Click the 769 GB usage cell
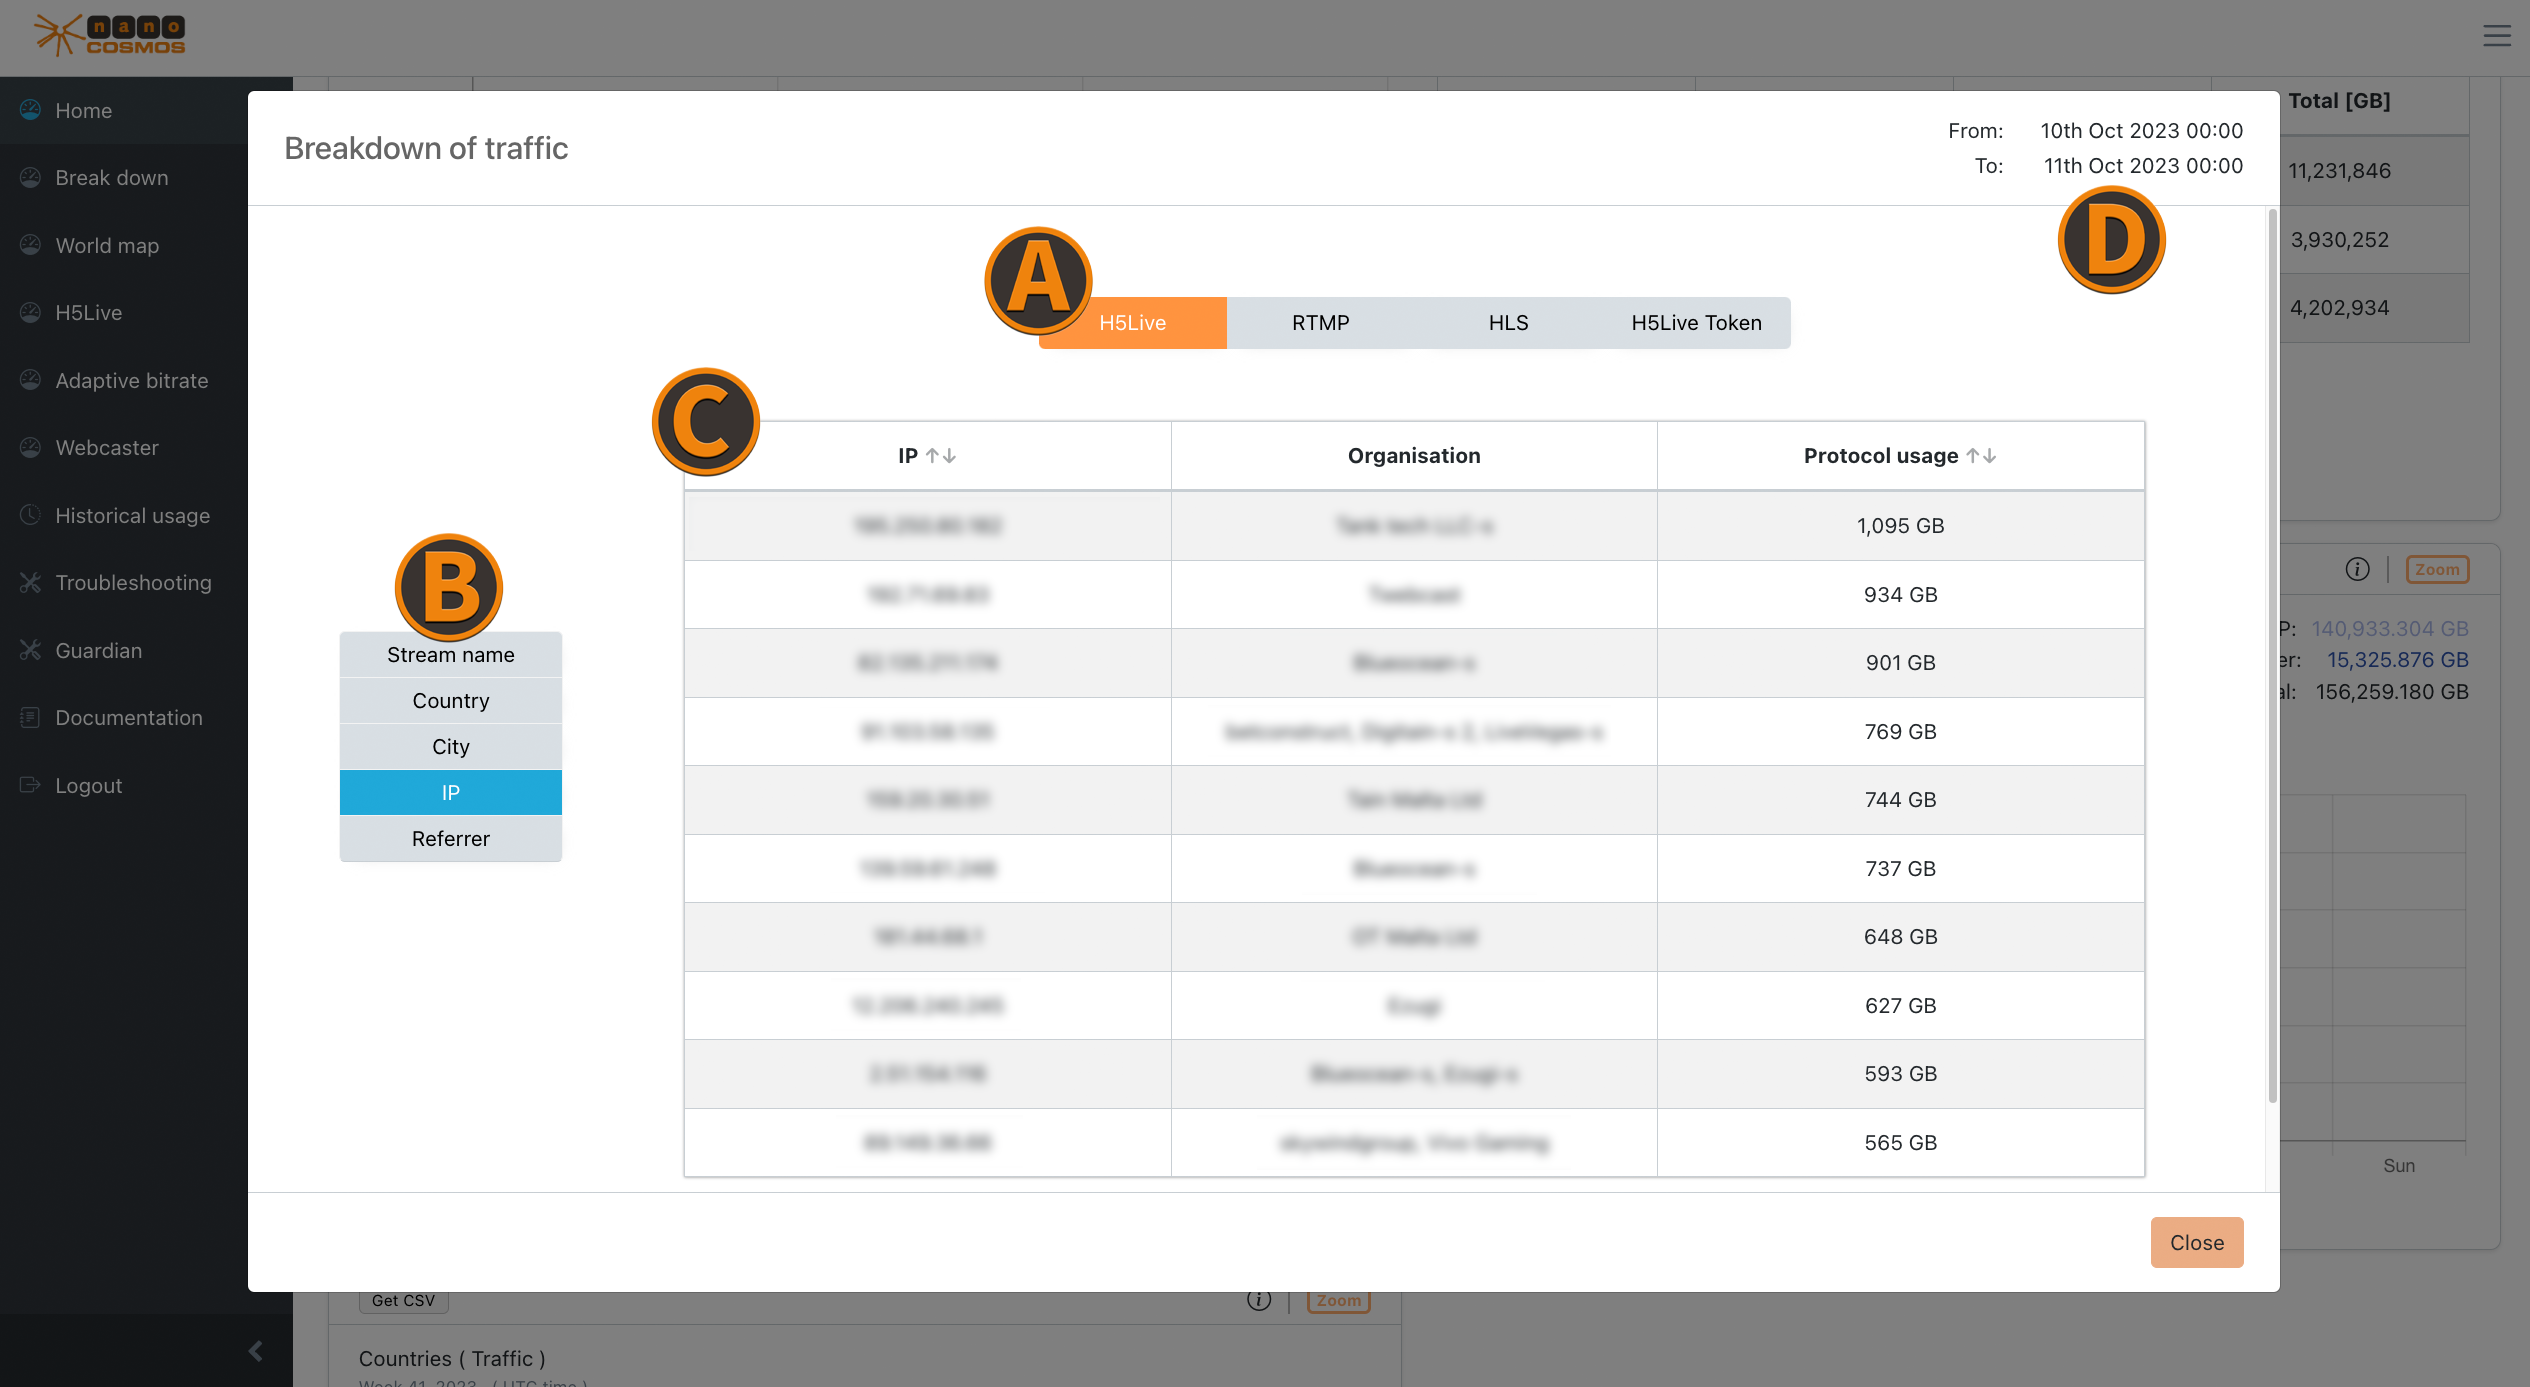2530x1387 pixels. click(1900, 731)
